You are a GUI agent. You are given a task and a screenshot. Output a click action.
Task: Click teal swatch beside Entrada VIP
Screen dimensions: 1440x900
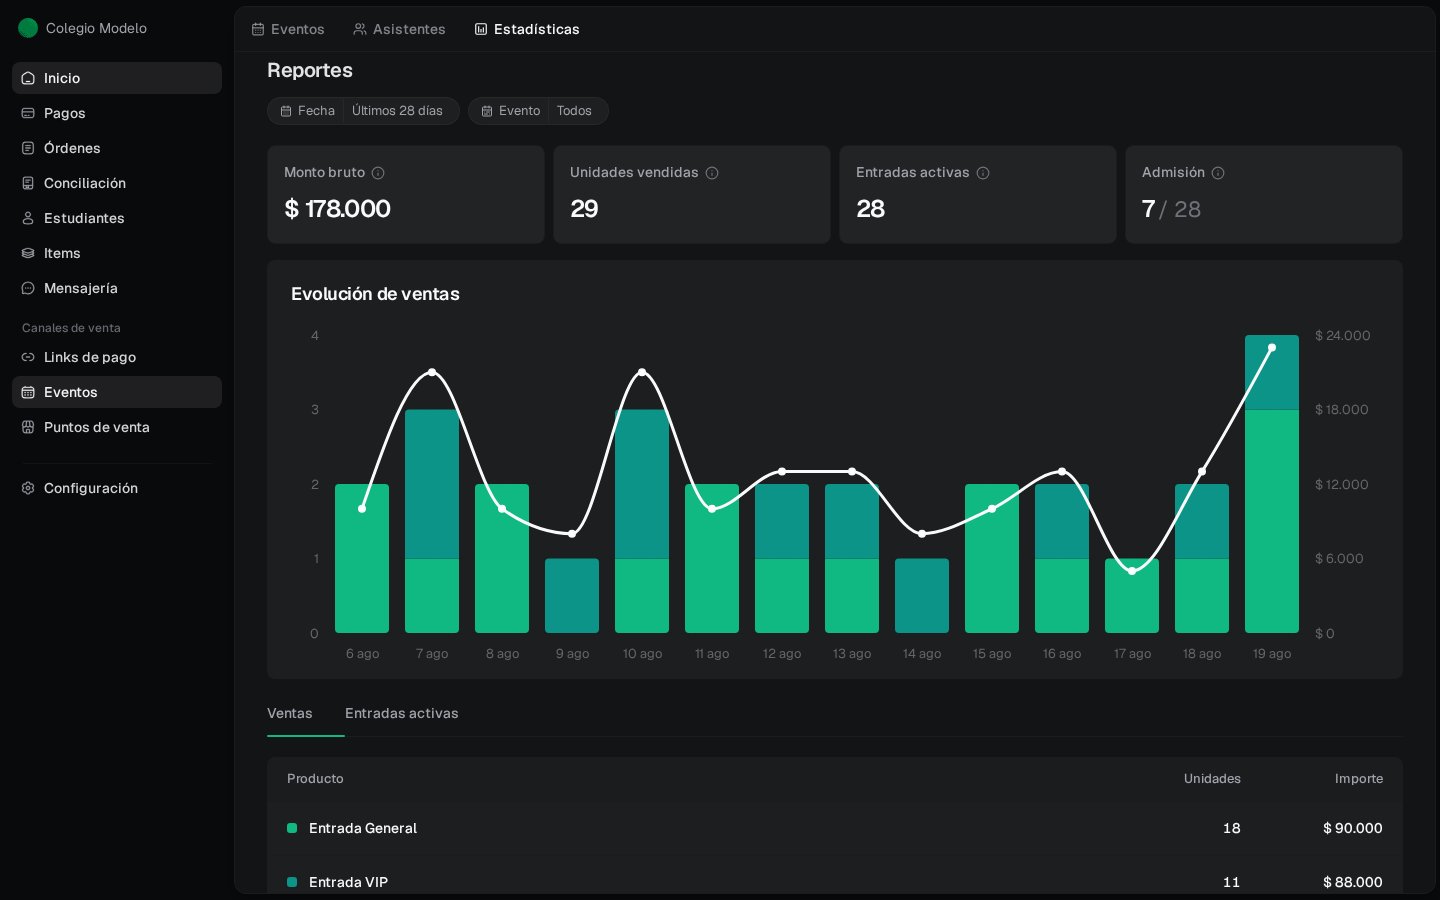292,882
